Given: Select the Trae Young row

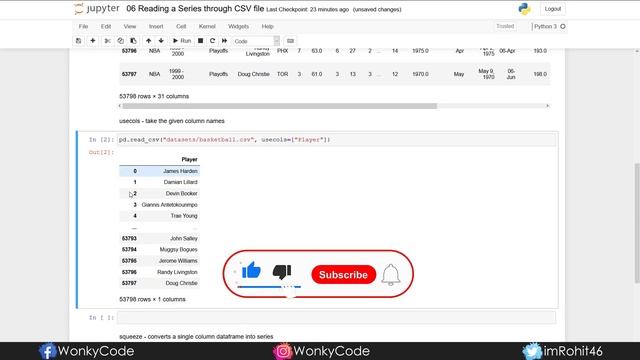Looking at the screenshot, I should 159,216.
